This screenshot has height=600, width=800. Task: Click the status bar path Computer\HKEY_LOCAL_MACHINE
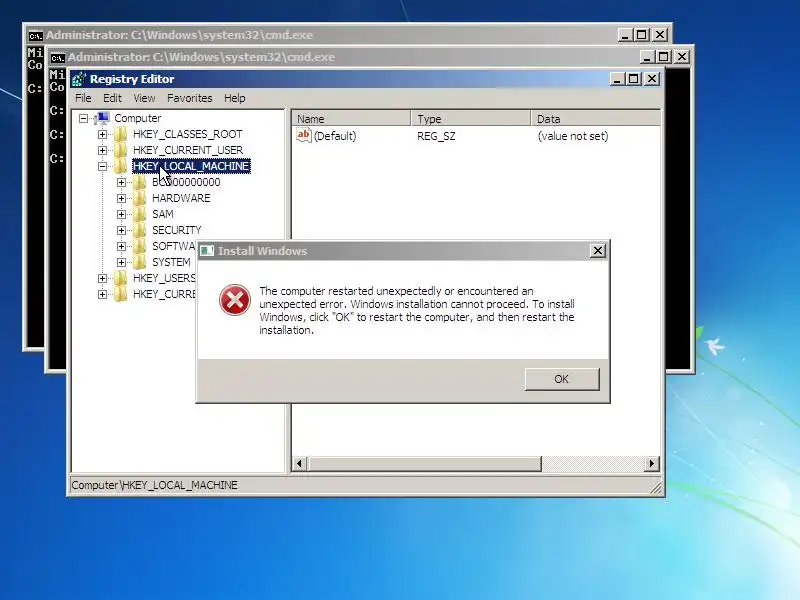point(155,485)
